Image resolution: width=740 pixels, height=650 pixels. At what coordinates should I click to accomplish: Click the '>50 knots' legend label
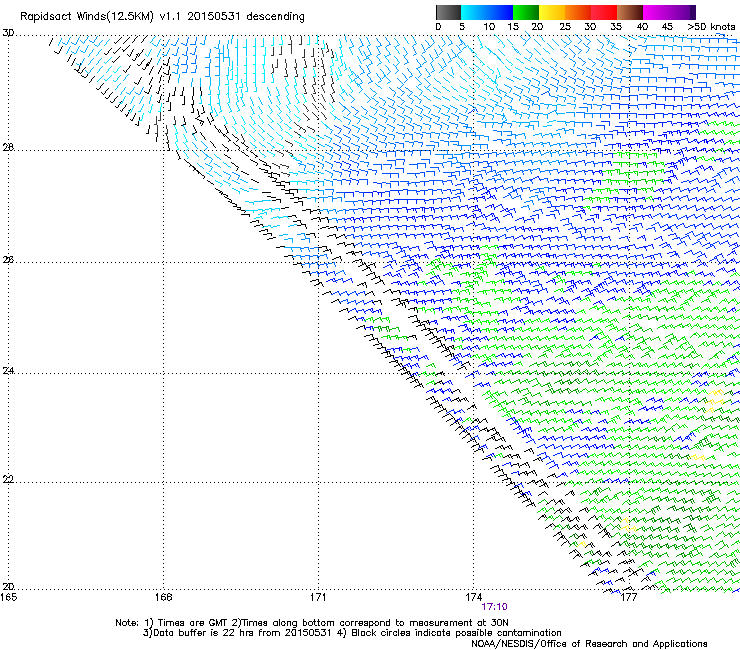[711, 26]
